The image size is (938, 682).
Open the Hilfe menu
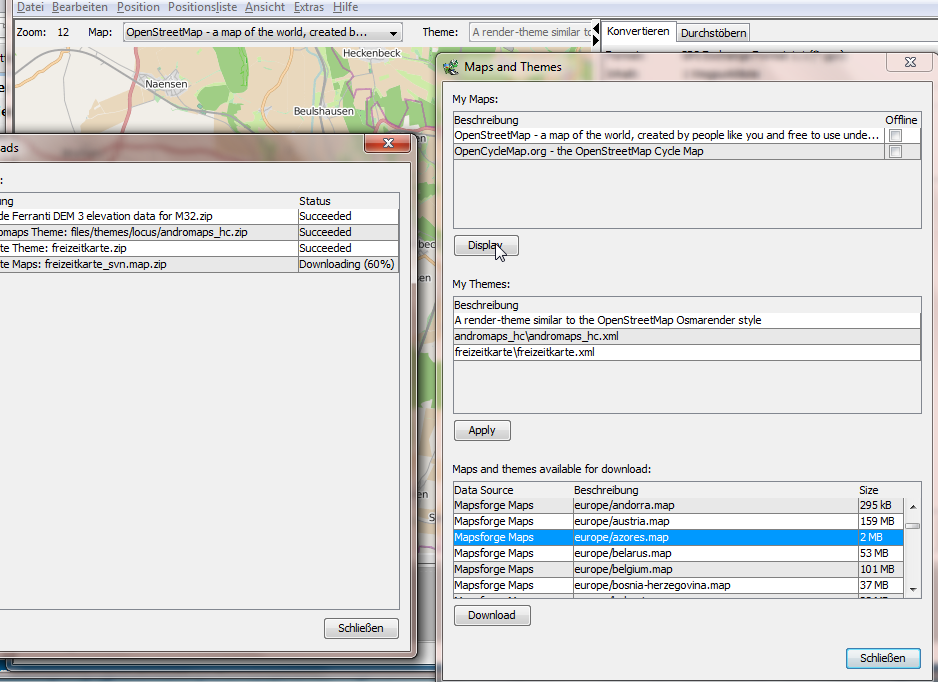click(x=345, y=7)
